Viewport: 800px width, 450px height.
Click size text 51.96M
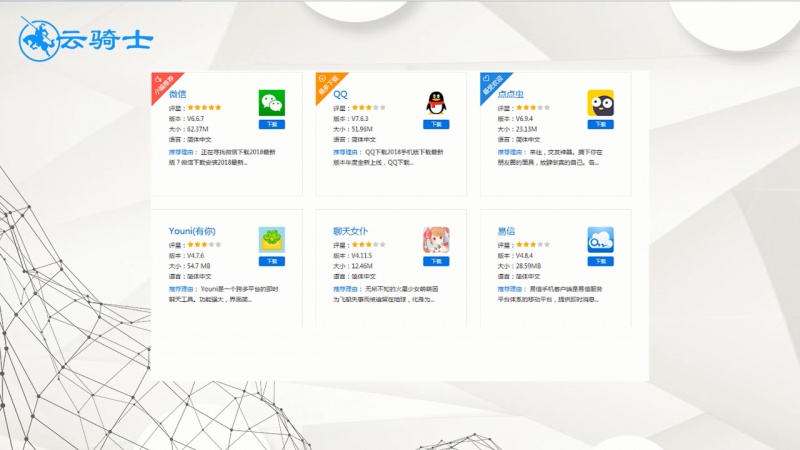[362, 129]
